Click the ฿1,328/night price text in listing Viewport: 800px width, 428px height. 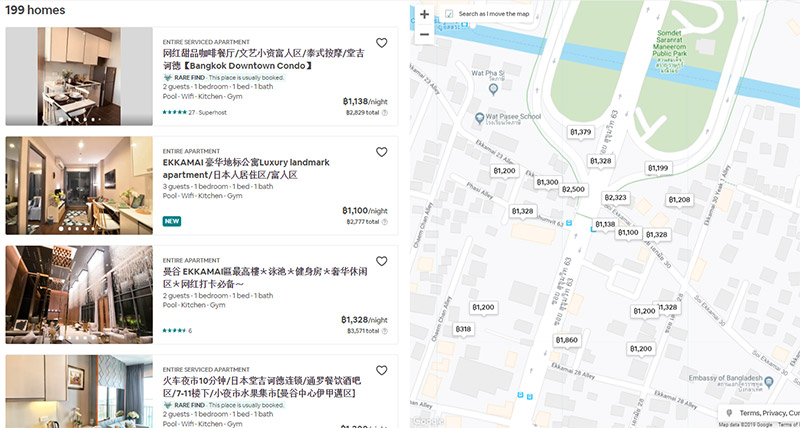click(x=364, y=320)
